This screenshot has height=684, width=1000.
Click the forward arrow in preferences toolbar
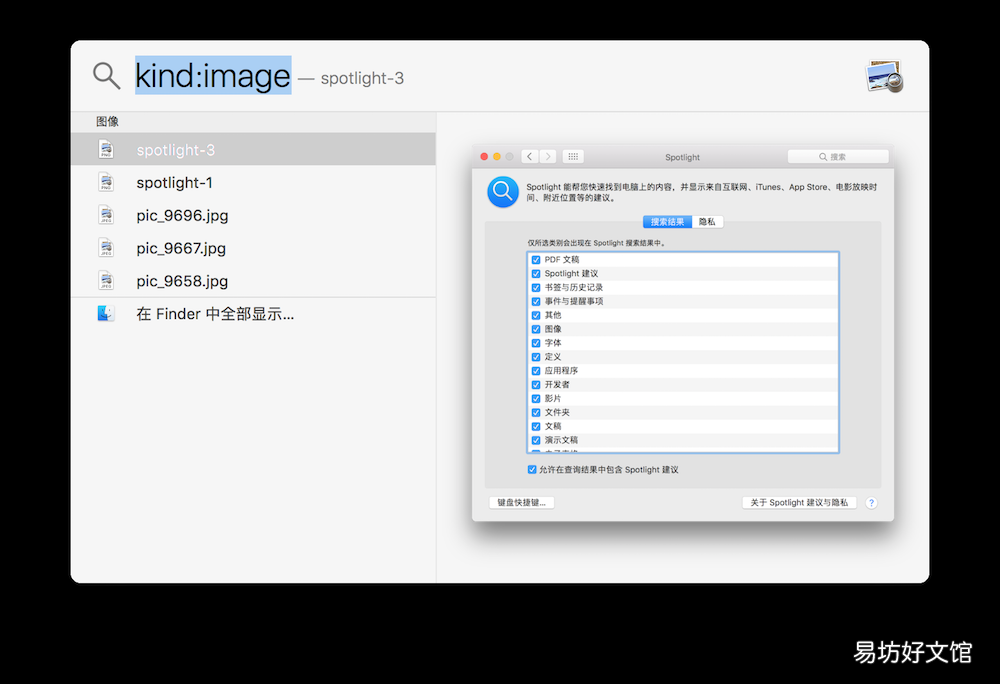coord(548,157)
